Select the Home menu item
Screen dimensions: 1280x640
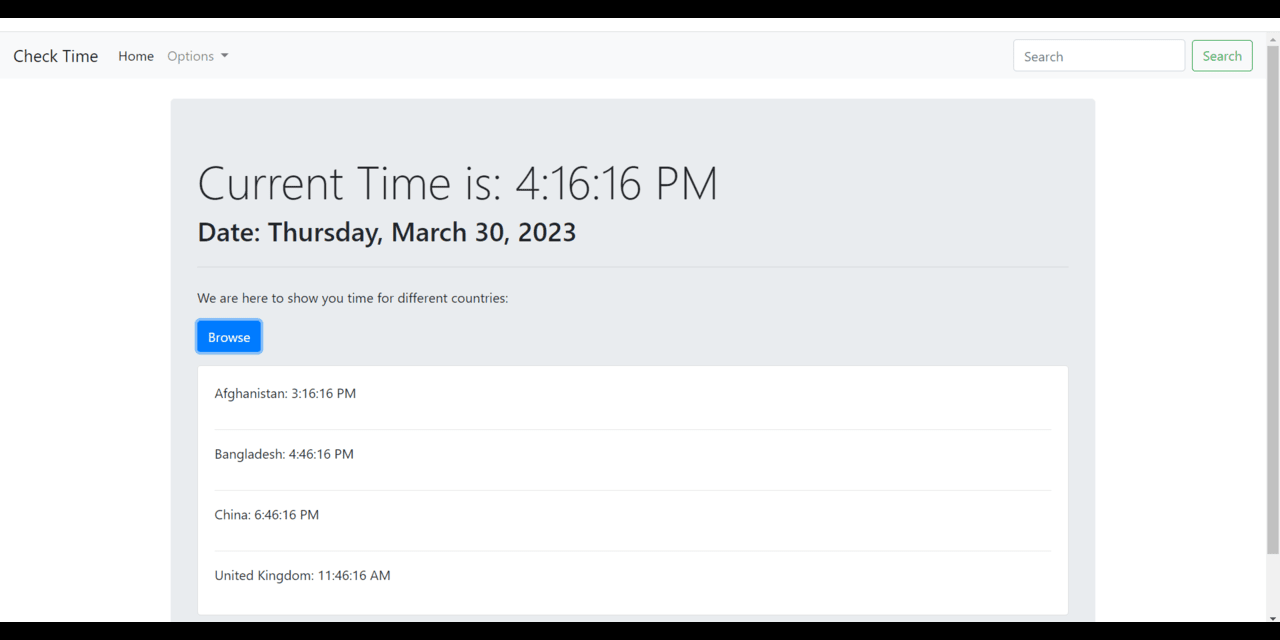click(136, 56)
